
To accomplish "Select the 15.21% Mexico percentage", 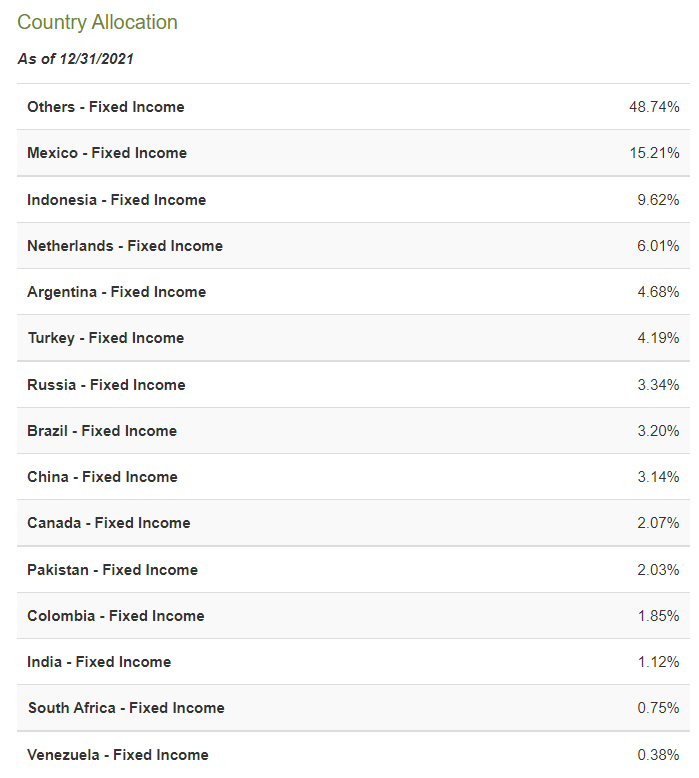I will click(654, 153).
